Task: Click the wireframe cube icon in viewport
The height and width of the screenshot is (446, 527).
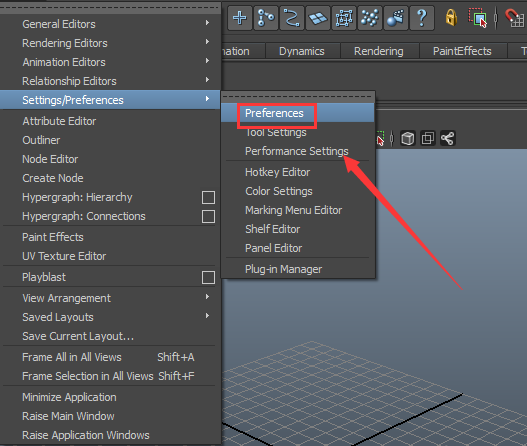Action: click(x=407, y=138)
